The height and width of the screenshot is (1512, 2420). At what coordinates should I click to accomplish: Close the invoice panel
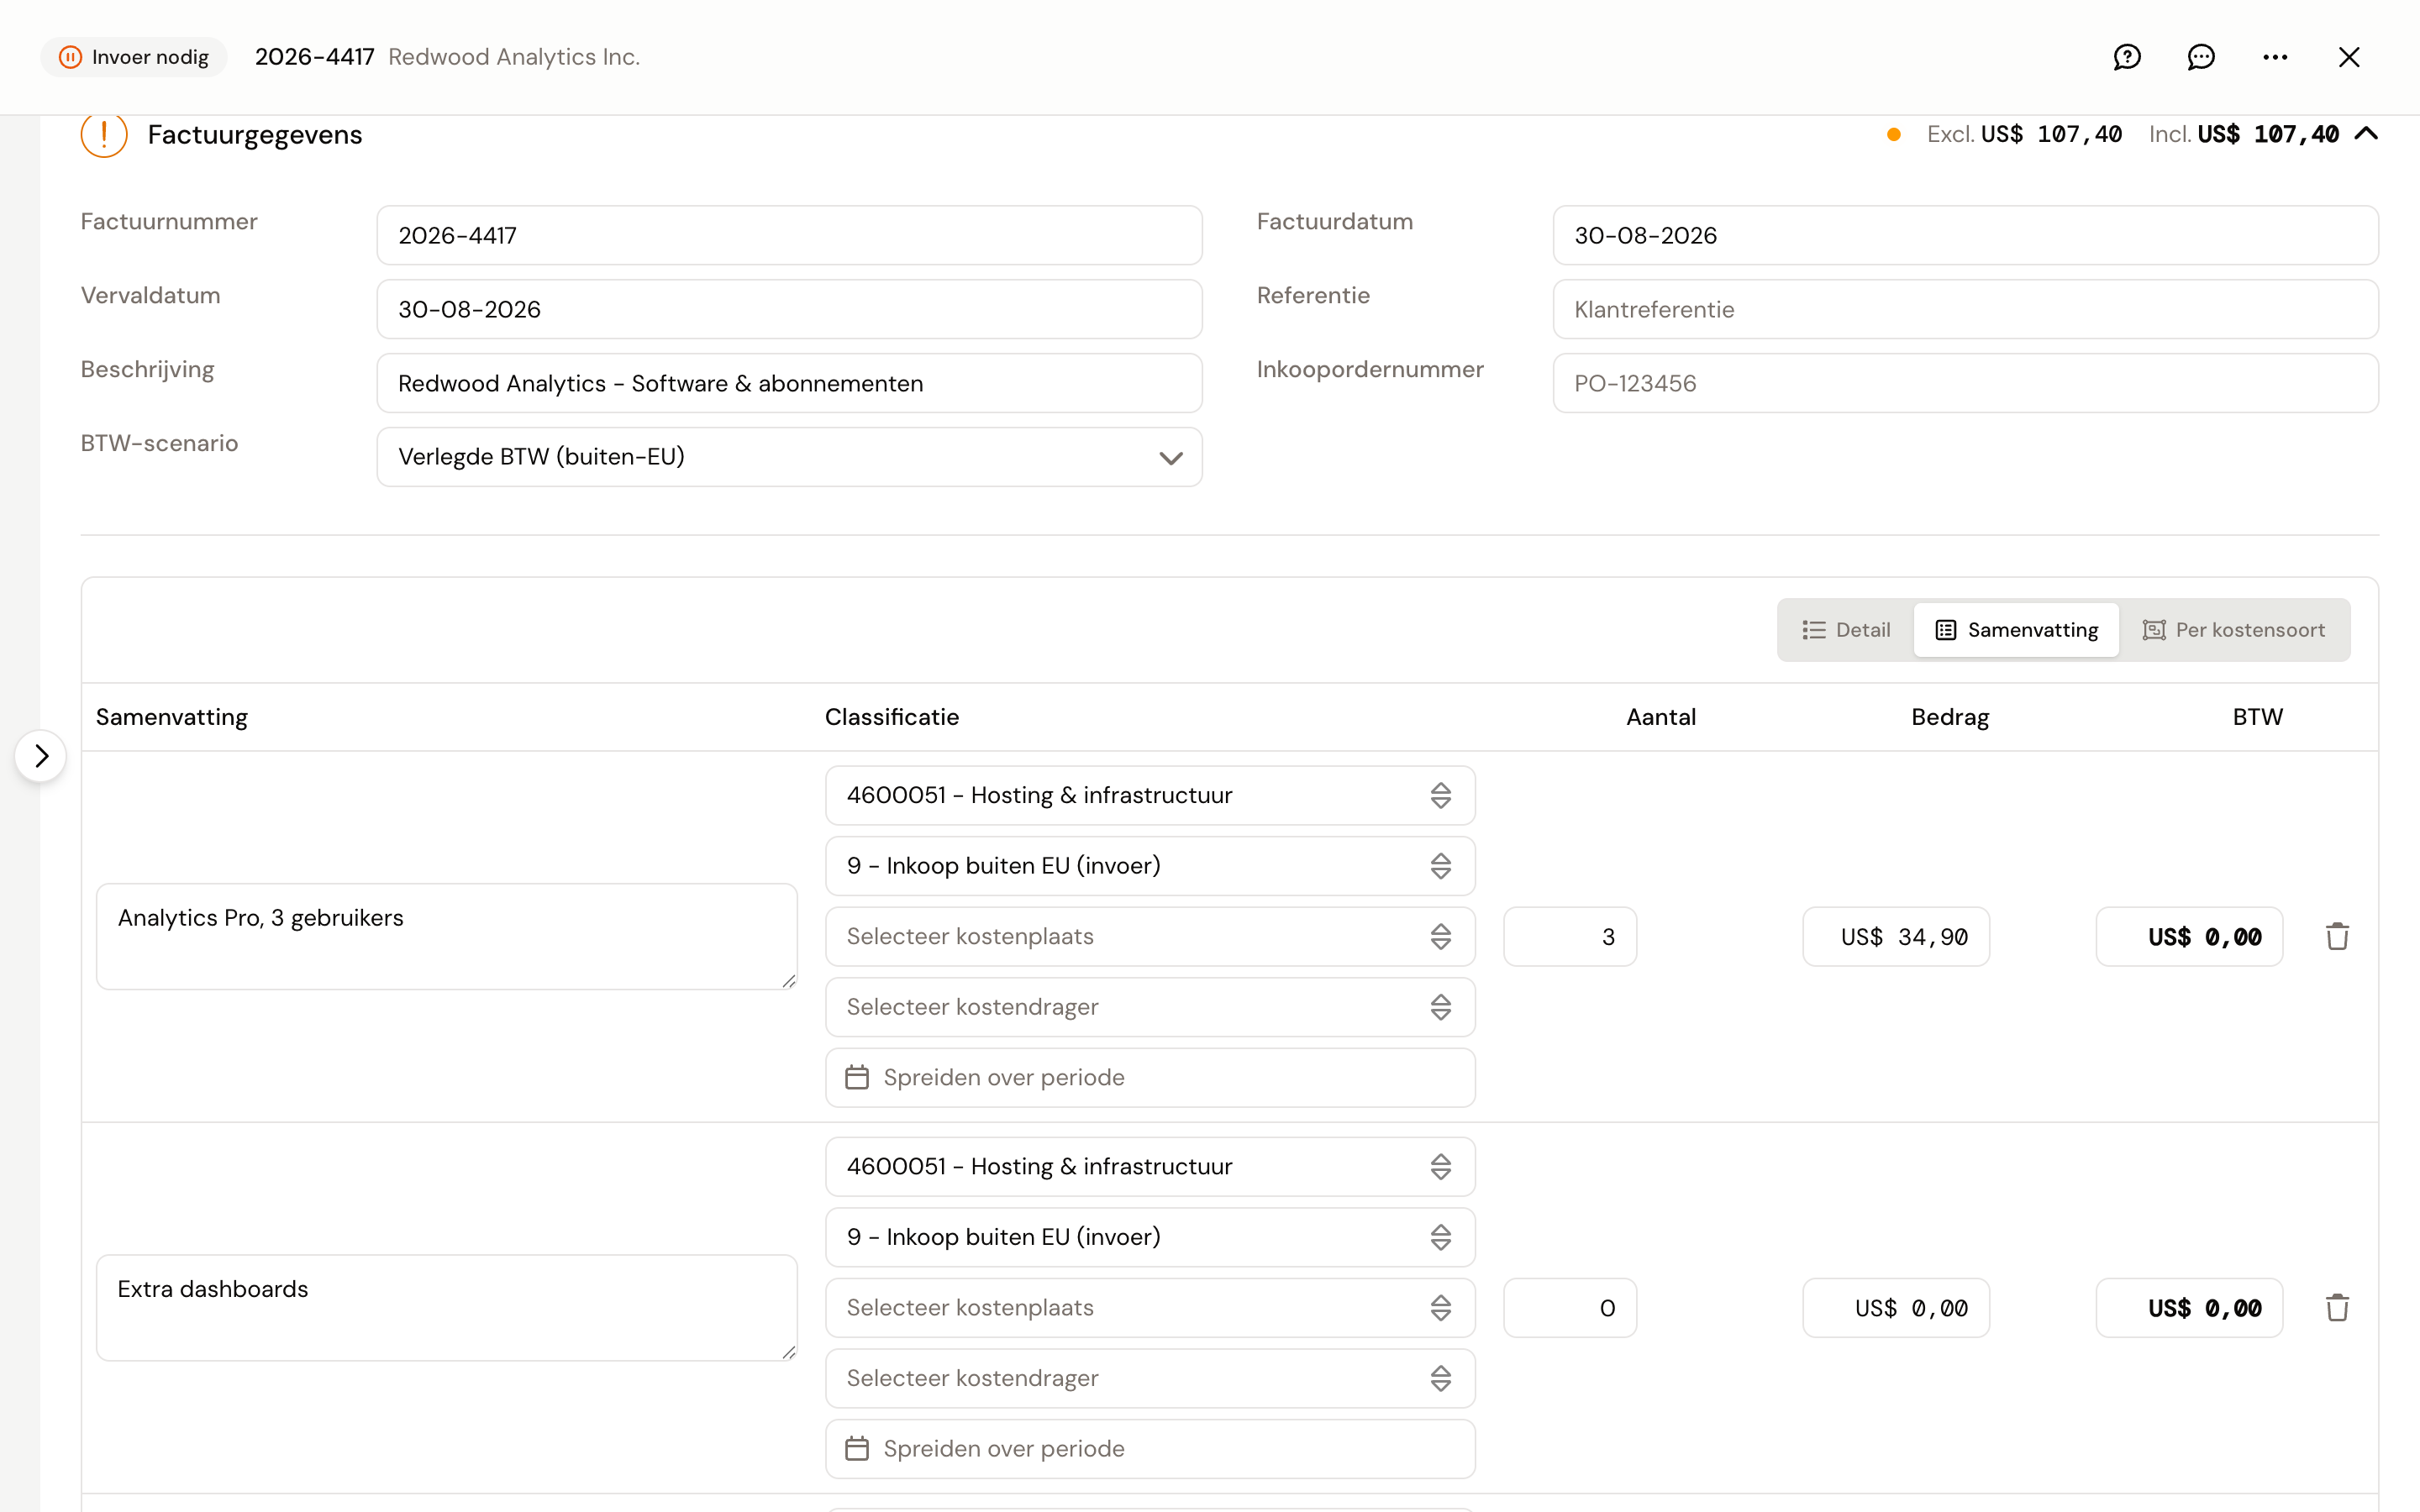2349,57
